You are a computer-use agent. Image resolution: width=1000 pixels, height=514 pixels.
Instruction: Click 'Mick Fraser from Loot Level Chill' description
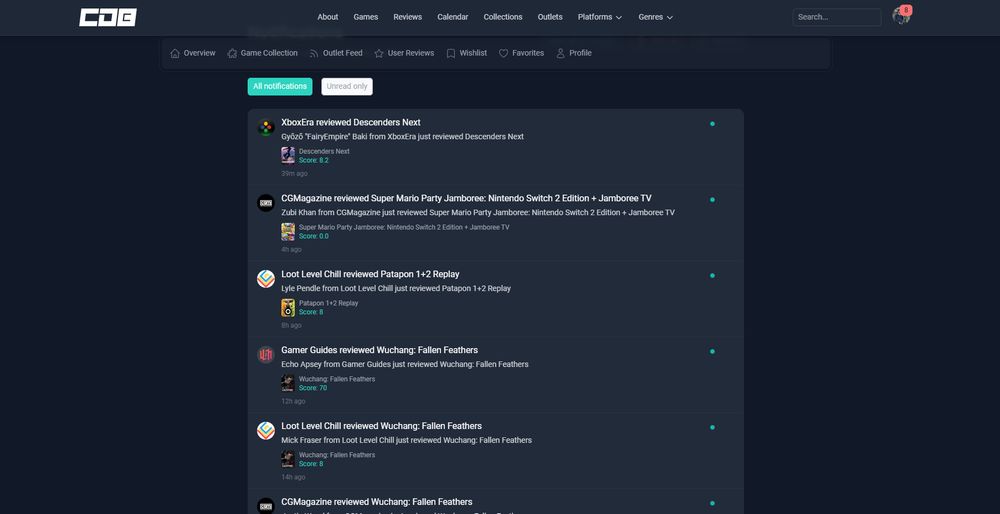click(x=406, y=441)
